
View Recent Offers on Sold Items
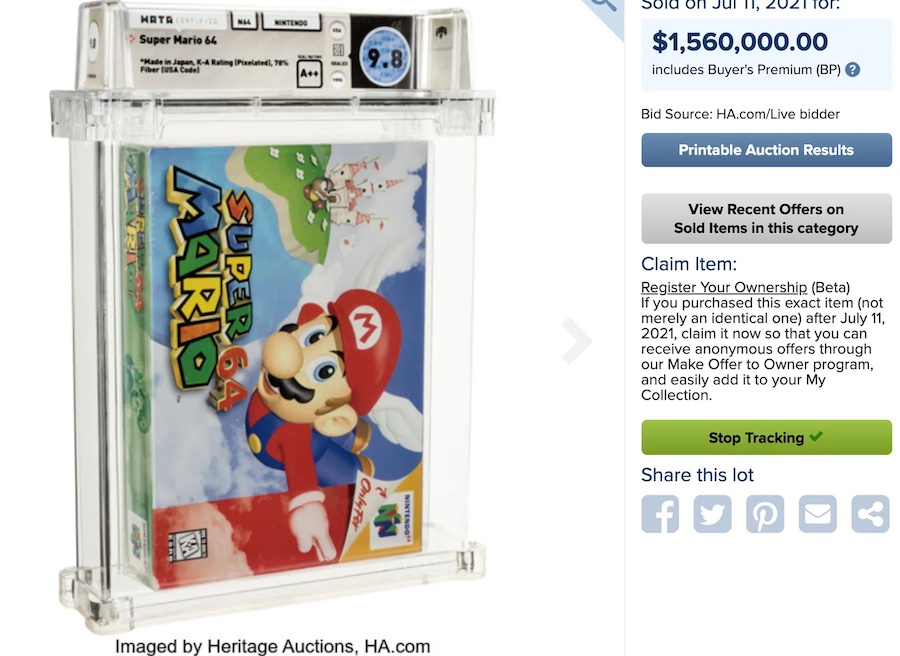[x=766, y=219]
